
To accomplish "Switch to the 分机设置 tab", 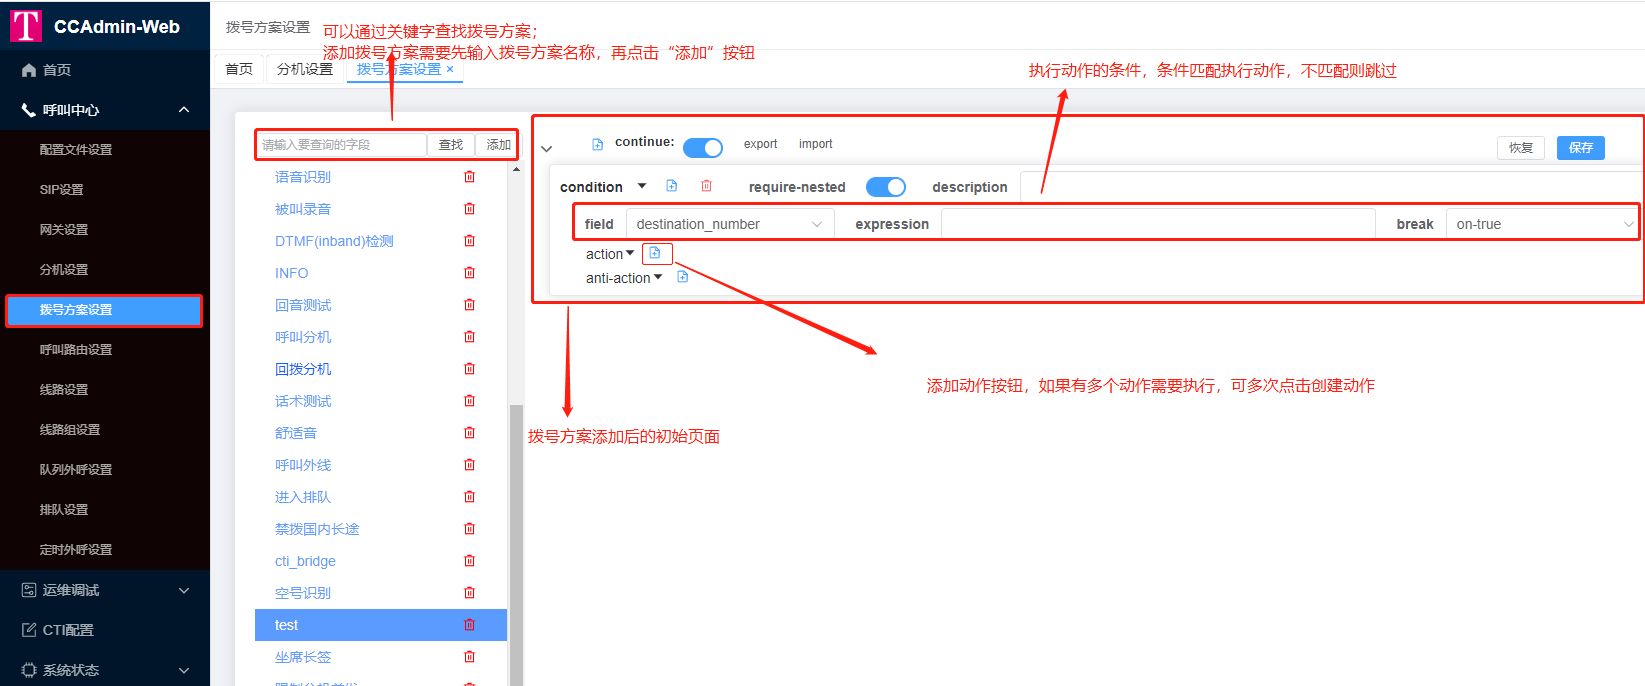I will (305, 69).
